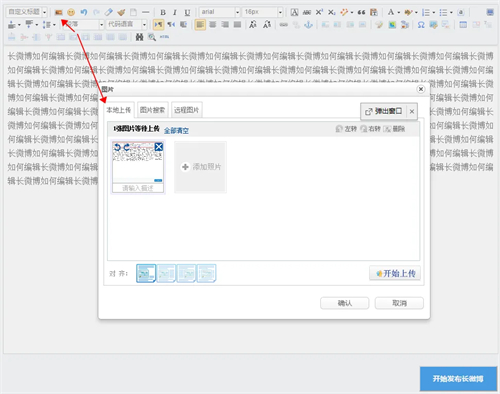Click the 取消 cancel button
The width and height of the screenshot is (500, 394).
(x=399, y=303)
